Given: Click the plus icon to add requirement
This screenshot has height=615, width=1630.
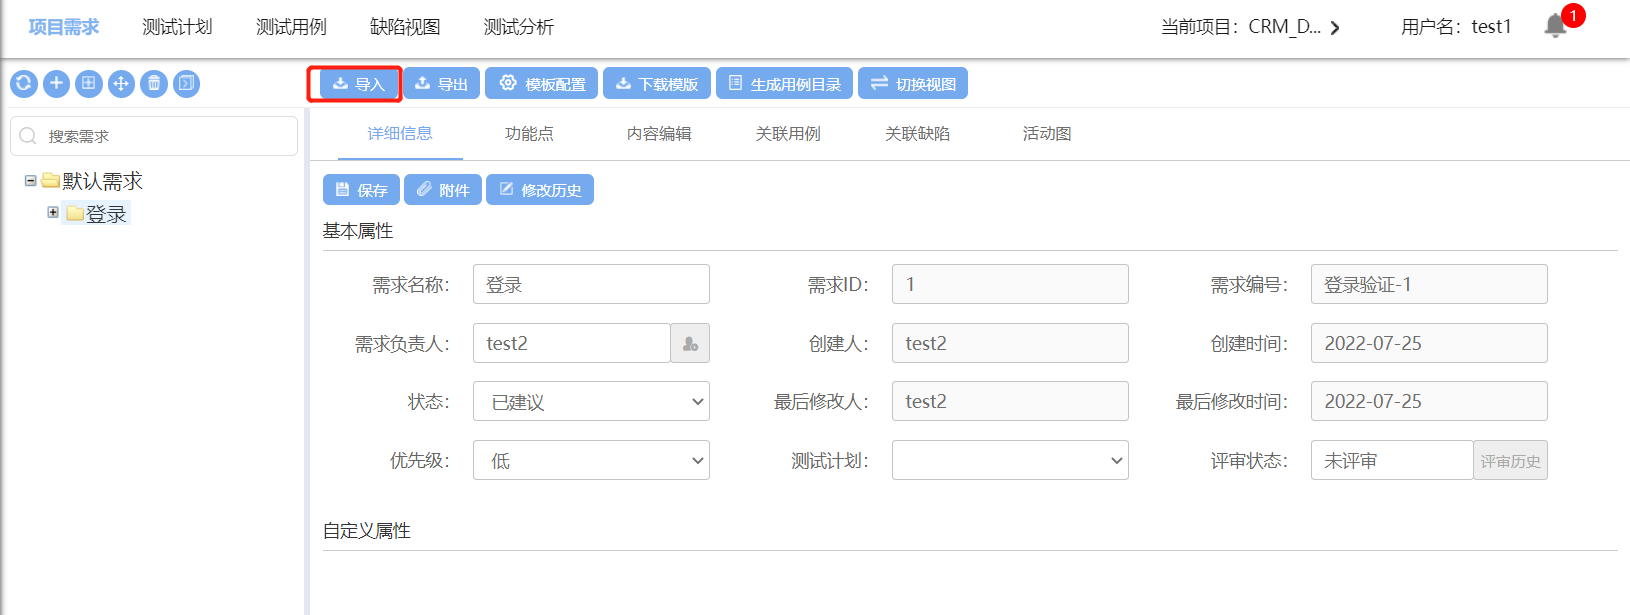Looking at the screenshot, I should click(x=56, y=84).
